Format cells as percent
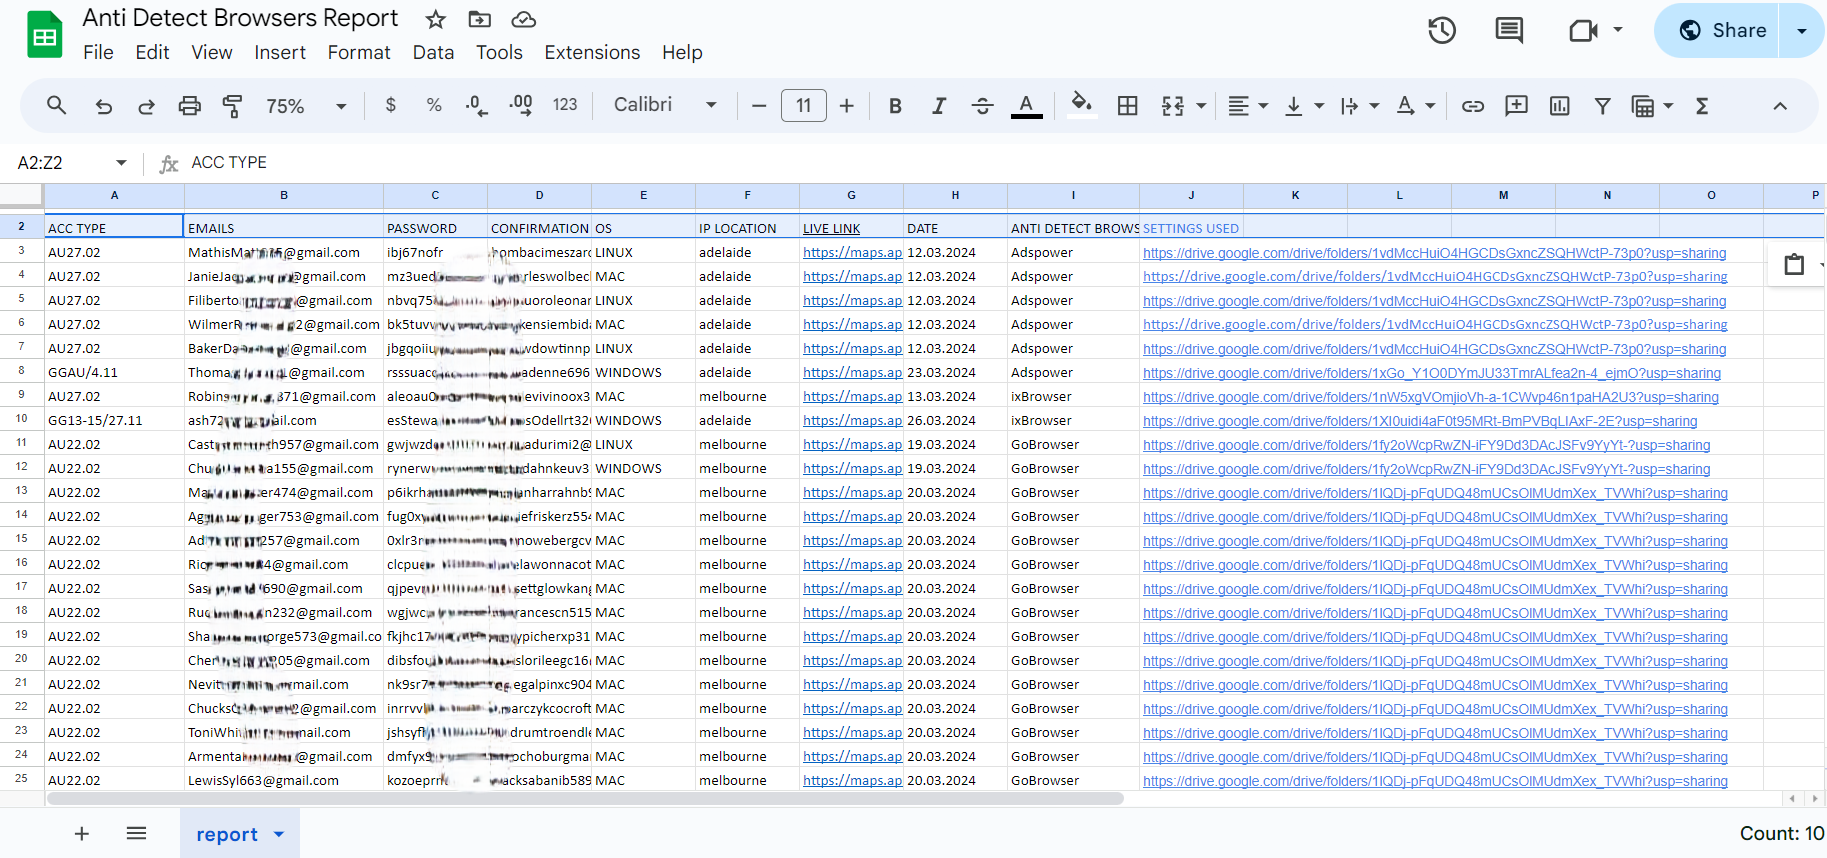The width and height of the screenshot is (1827, 858). (x=434, y=105)
